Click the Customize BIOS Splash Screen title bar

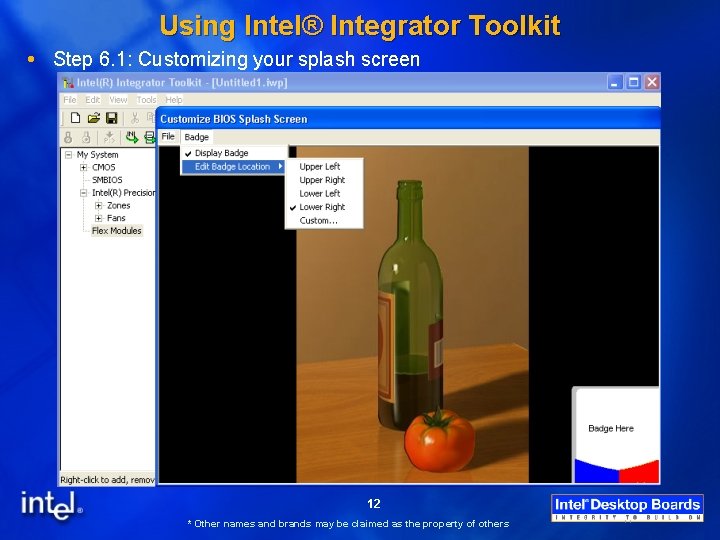(408, 119)
